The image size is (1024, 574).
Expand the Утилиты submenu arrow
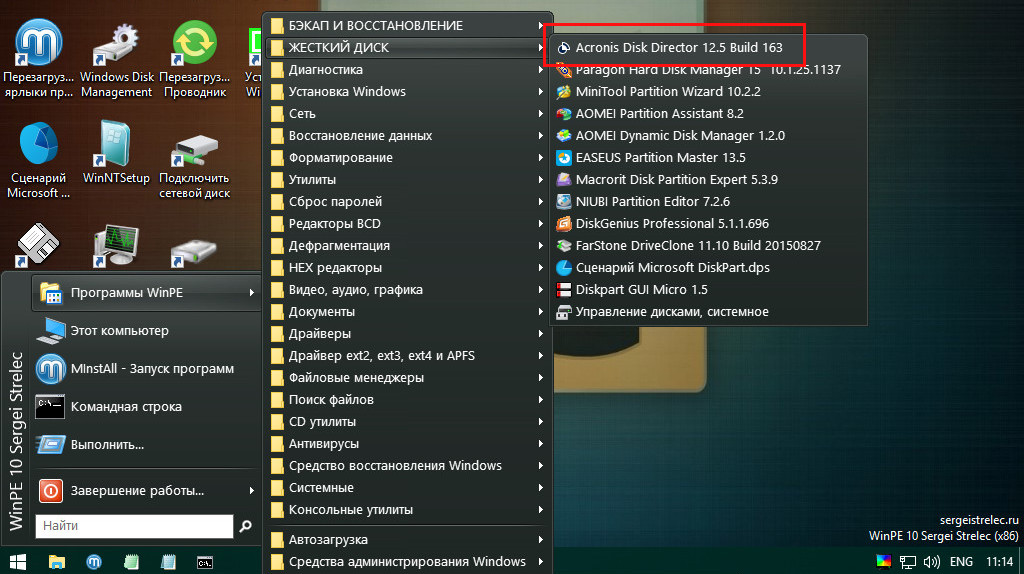pyautogui.click(x=541, y=180)
